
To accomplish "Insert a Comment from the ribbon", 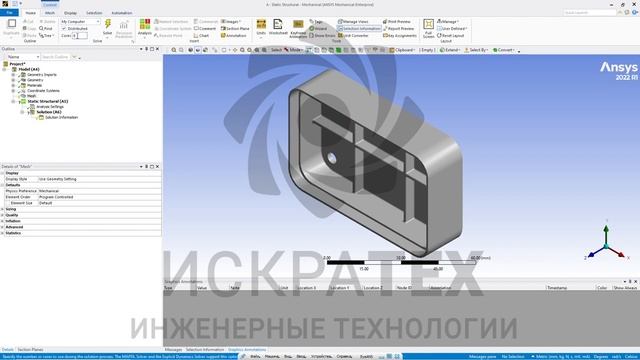I will (x=205, y=29).
